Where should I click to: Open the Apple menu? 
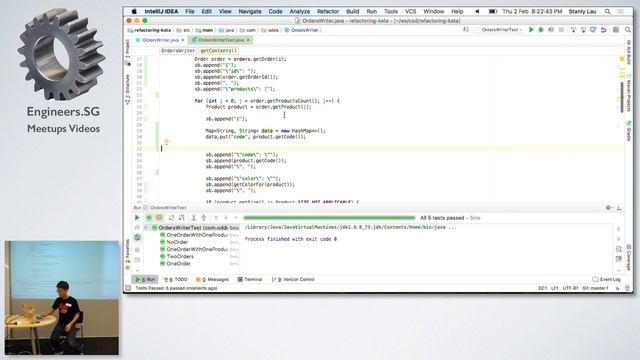pos(134,11)
